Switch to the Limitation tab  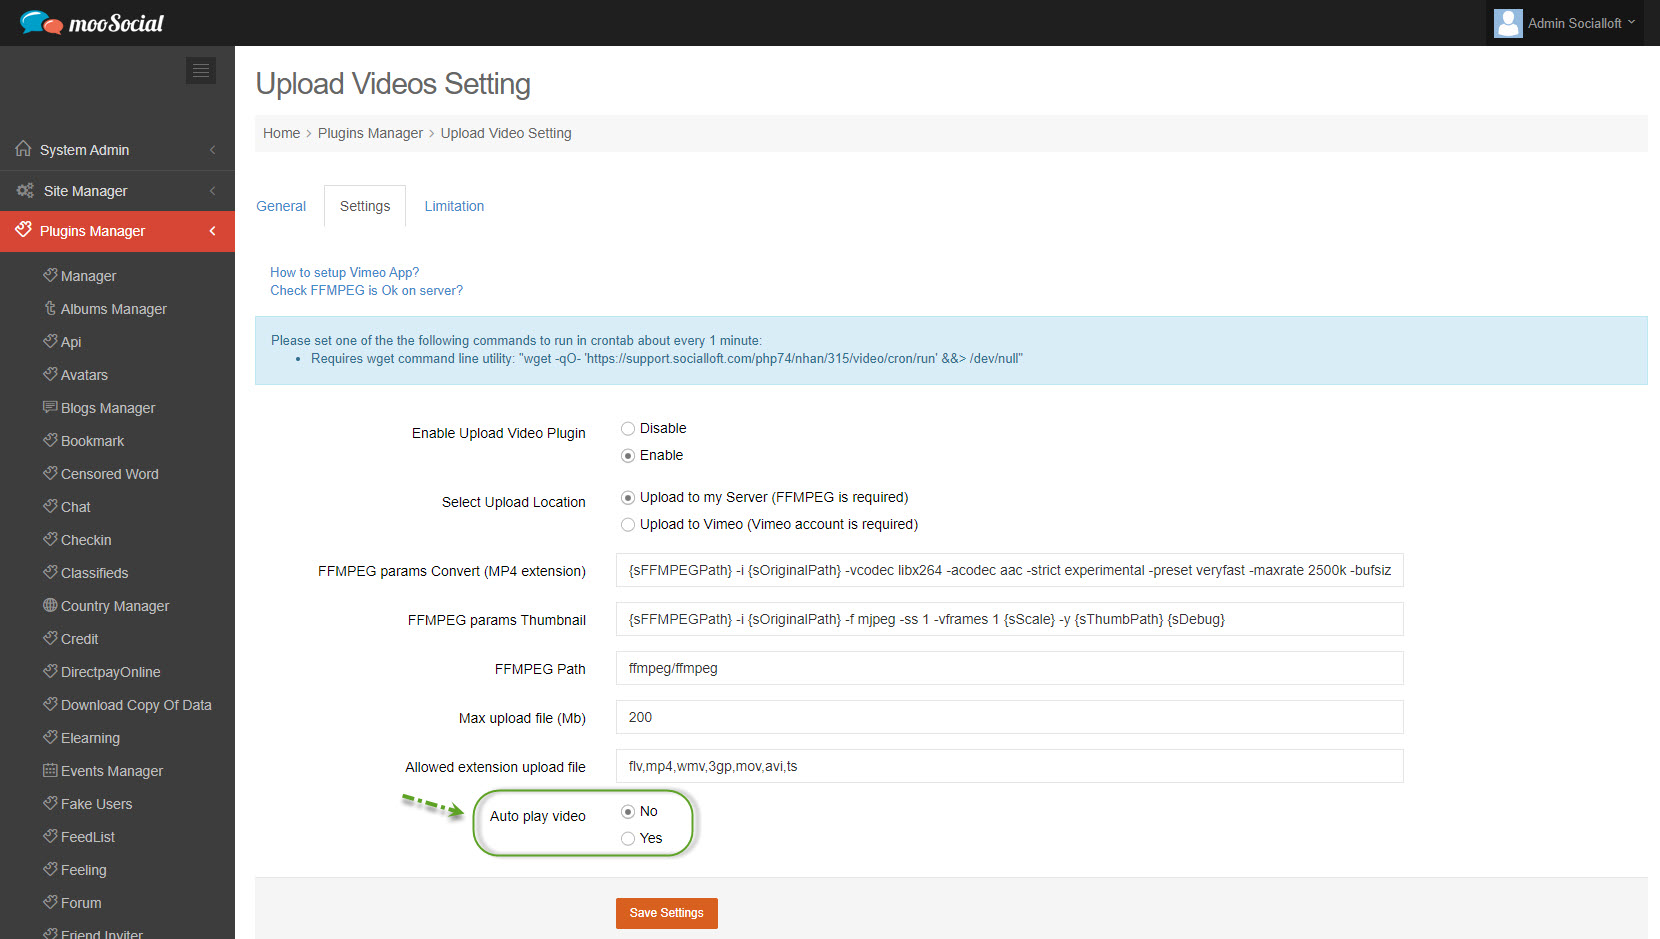click(454, 206)
